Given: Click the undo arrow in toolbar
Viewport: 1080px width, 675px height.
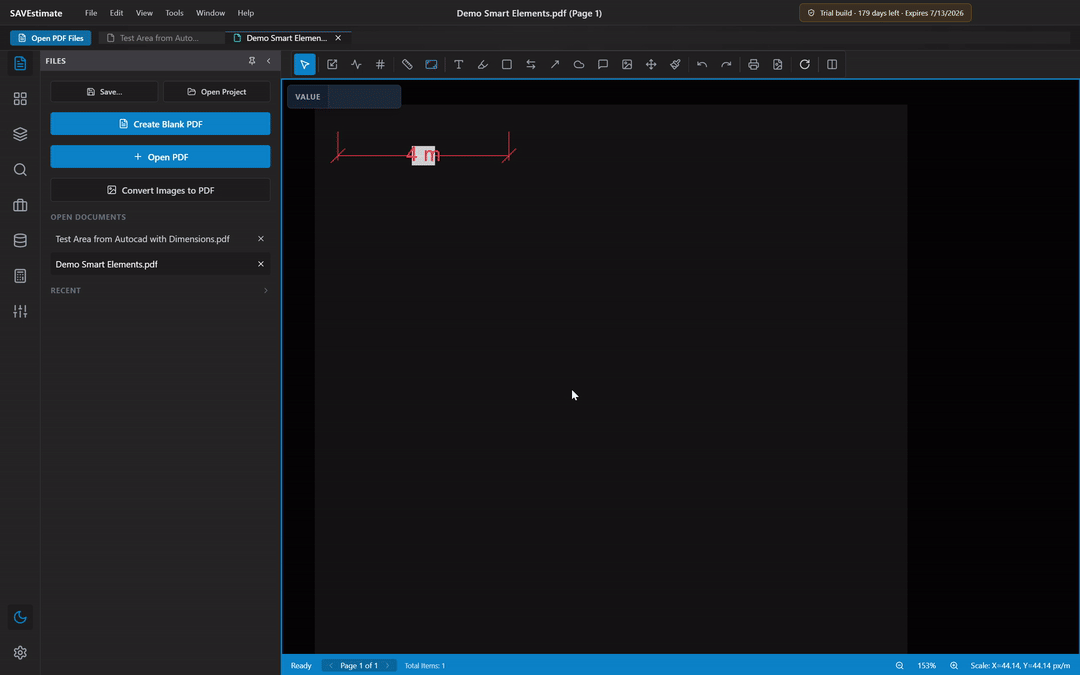Looking at the screenshot, I should pos(702,64).
